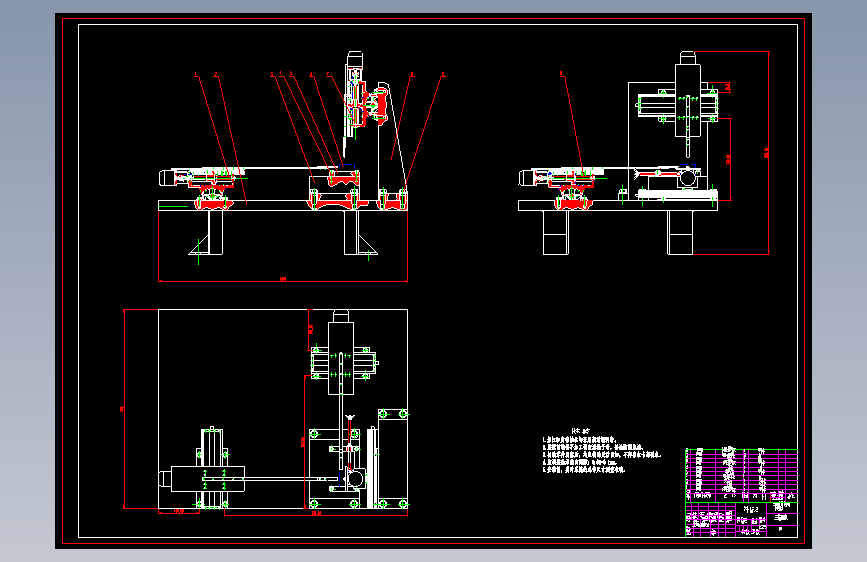Select the vertical spindle head in the front view
The image size is (867, 562).
[355, 94]
